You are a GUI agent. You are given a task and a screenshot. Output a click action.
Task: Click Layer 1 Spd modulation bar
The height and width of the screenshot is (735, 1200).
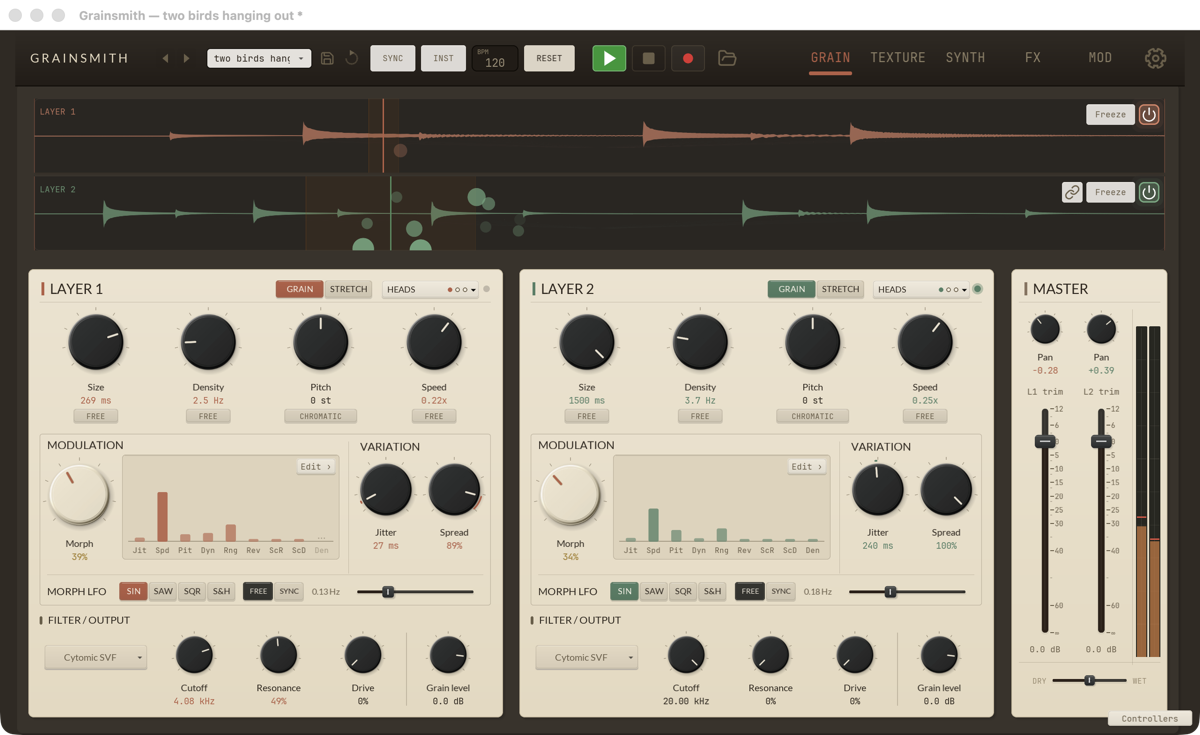[x=162, y=516]
